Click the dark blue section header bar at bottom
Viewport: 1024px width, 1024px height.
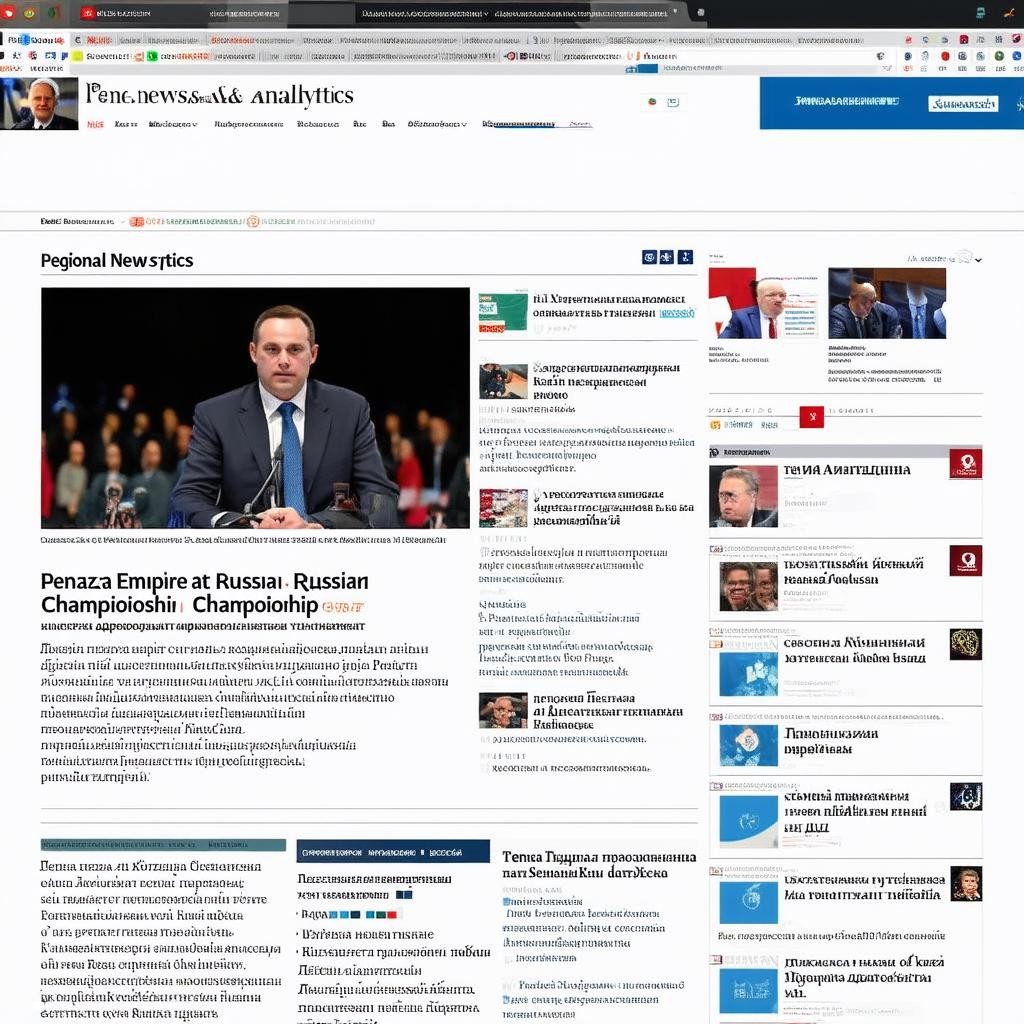click(393, 852)
